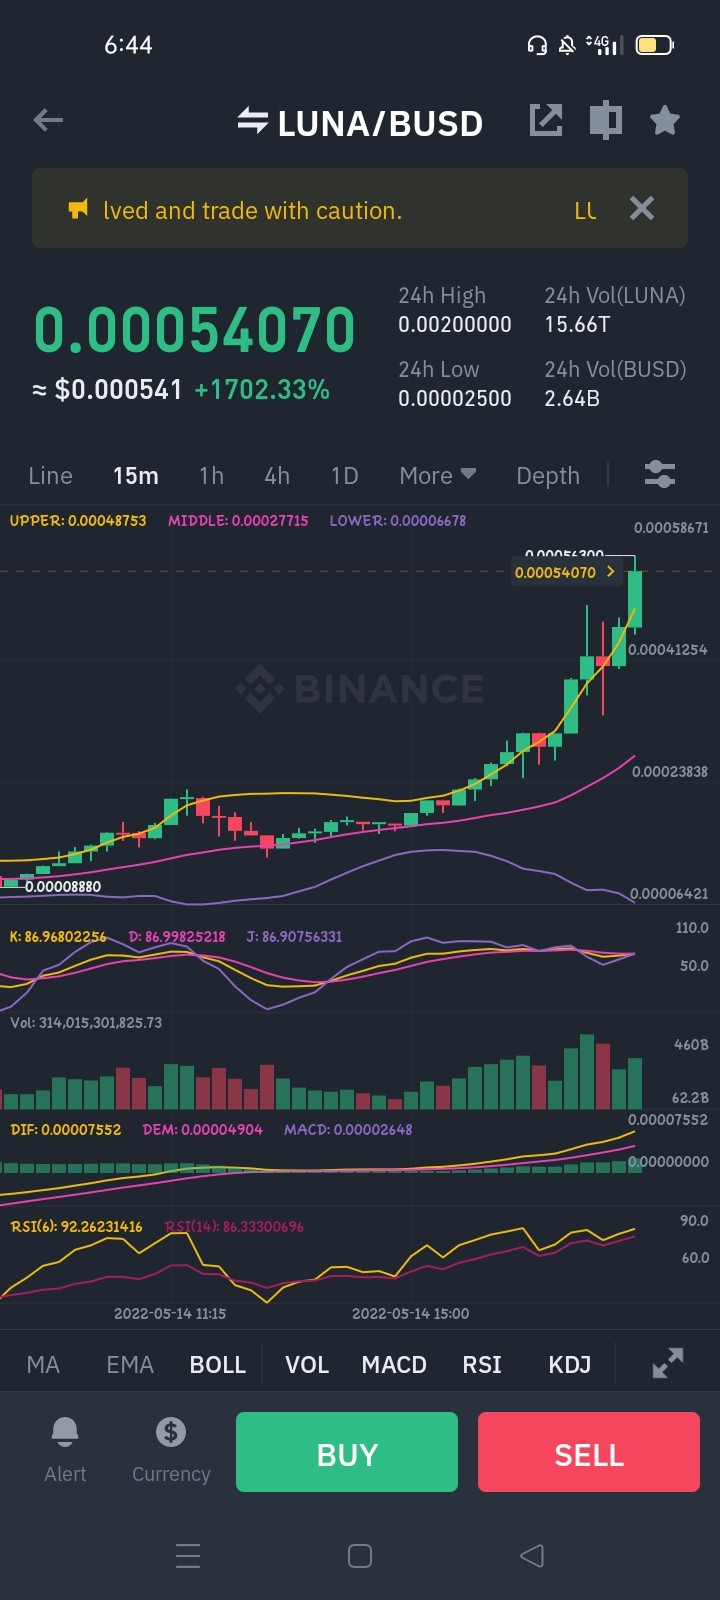Screen dimensions: 720x1600
Task: Tap the red SELL button
Action: pyautogui.click(x=589, y=1452)
